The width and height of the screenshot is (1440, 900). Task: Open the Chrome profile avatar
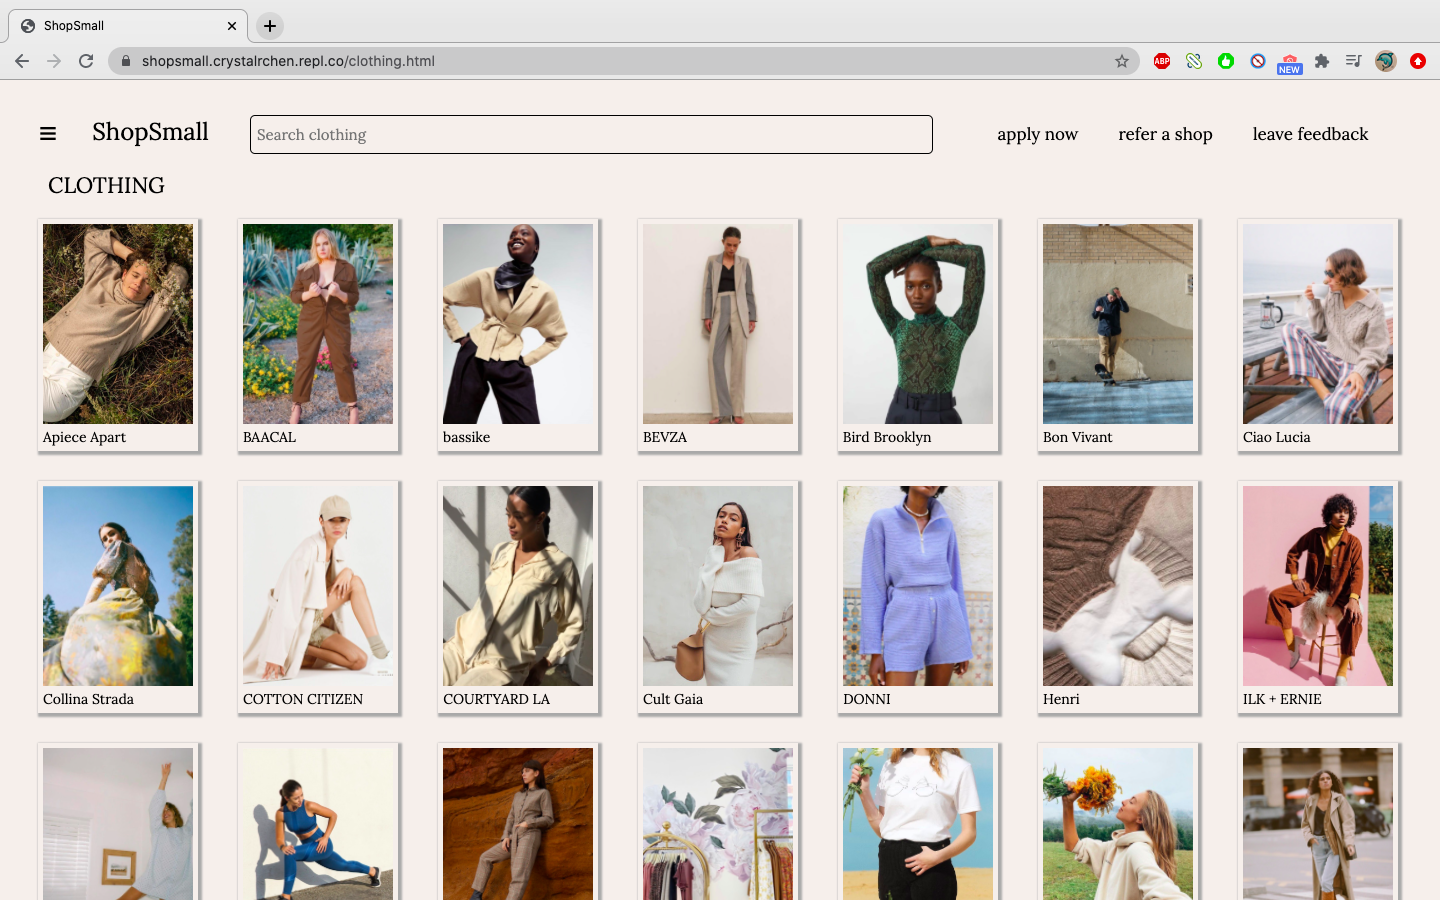tap(1386, 61)
